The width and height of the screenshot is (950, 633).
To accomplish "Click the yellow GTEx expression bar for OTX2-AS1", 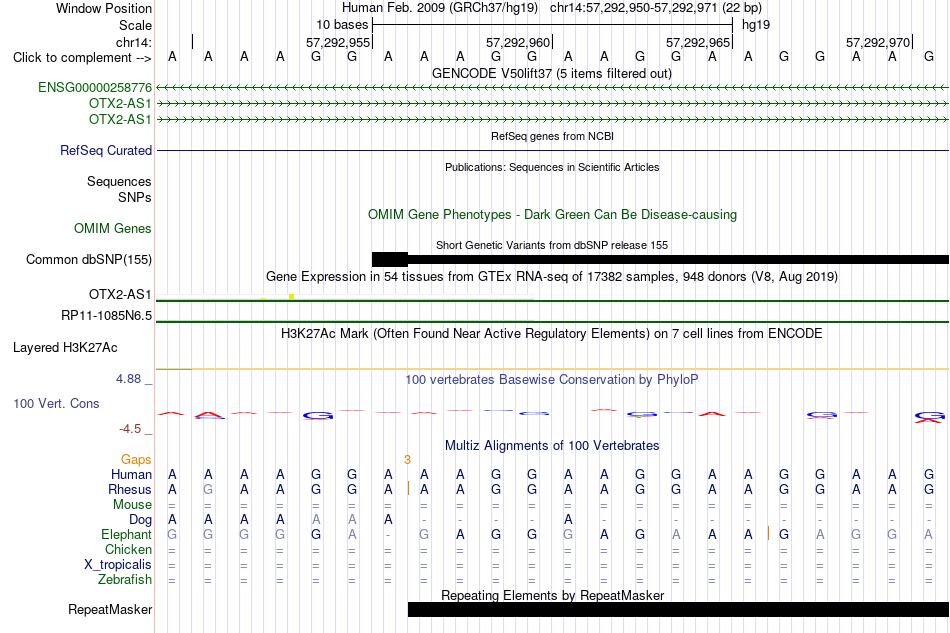I will (x=291, y=296).
